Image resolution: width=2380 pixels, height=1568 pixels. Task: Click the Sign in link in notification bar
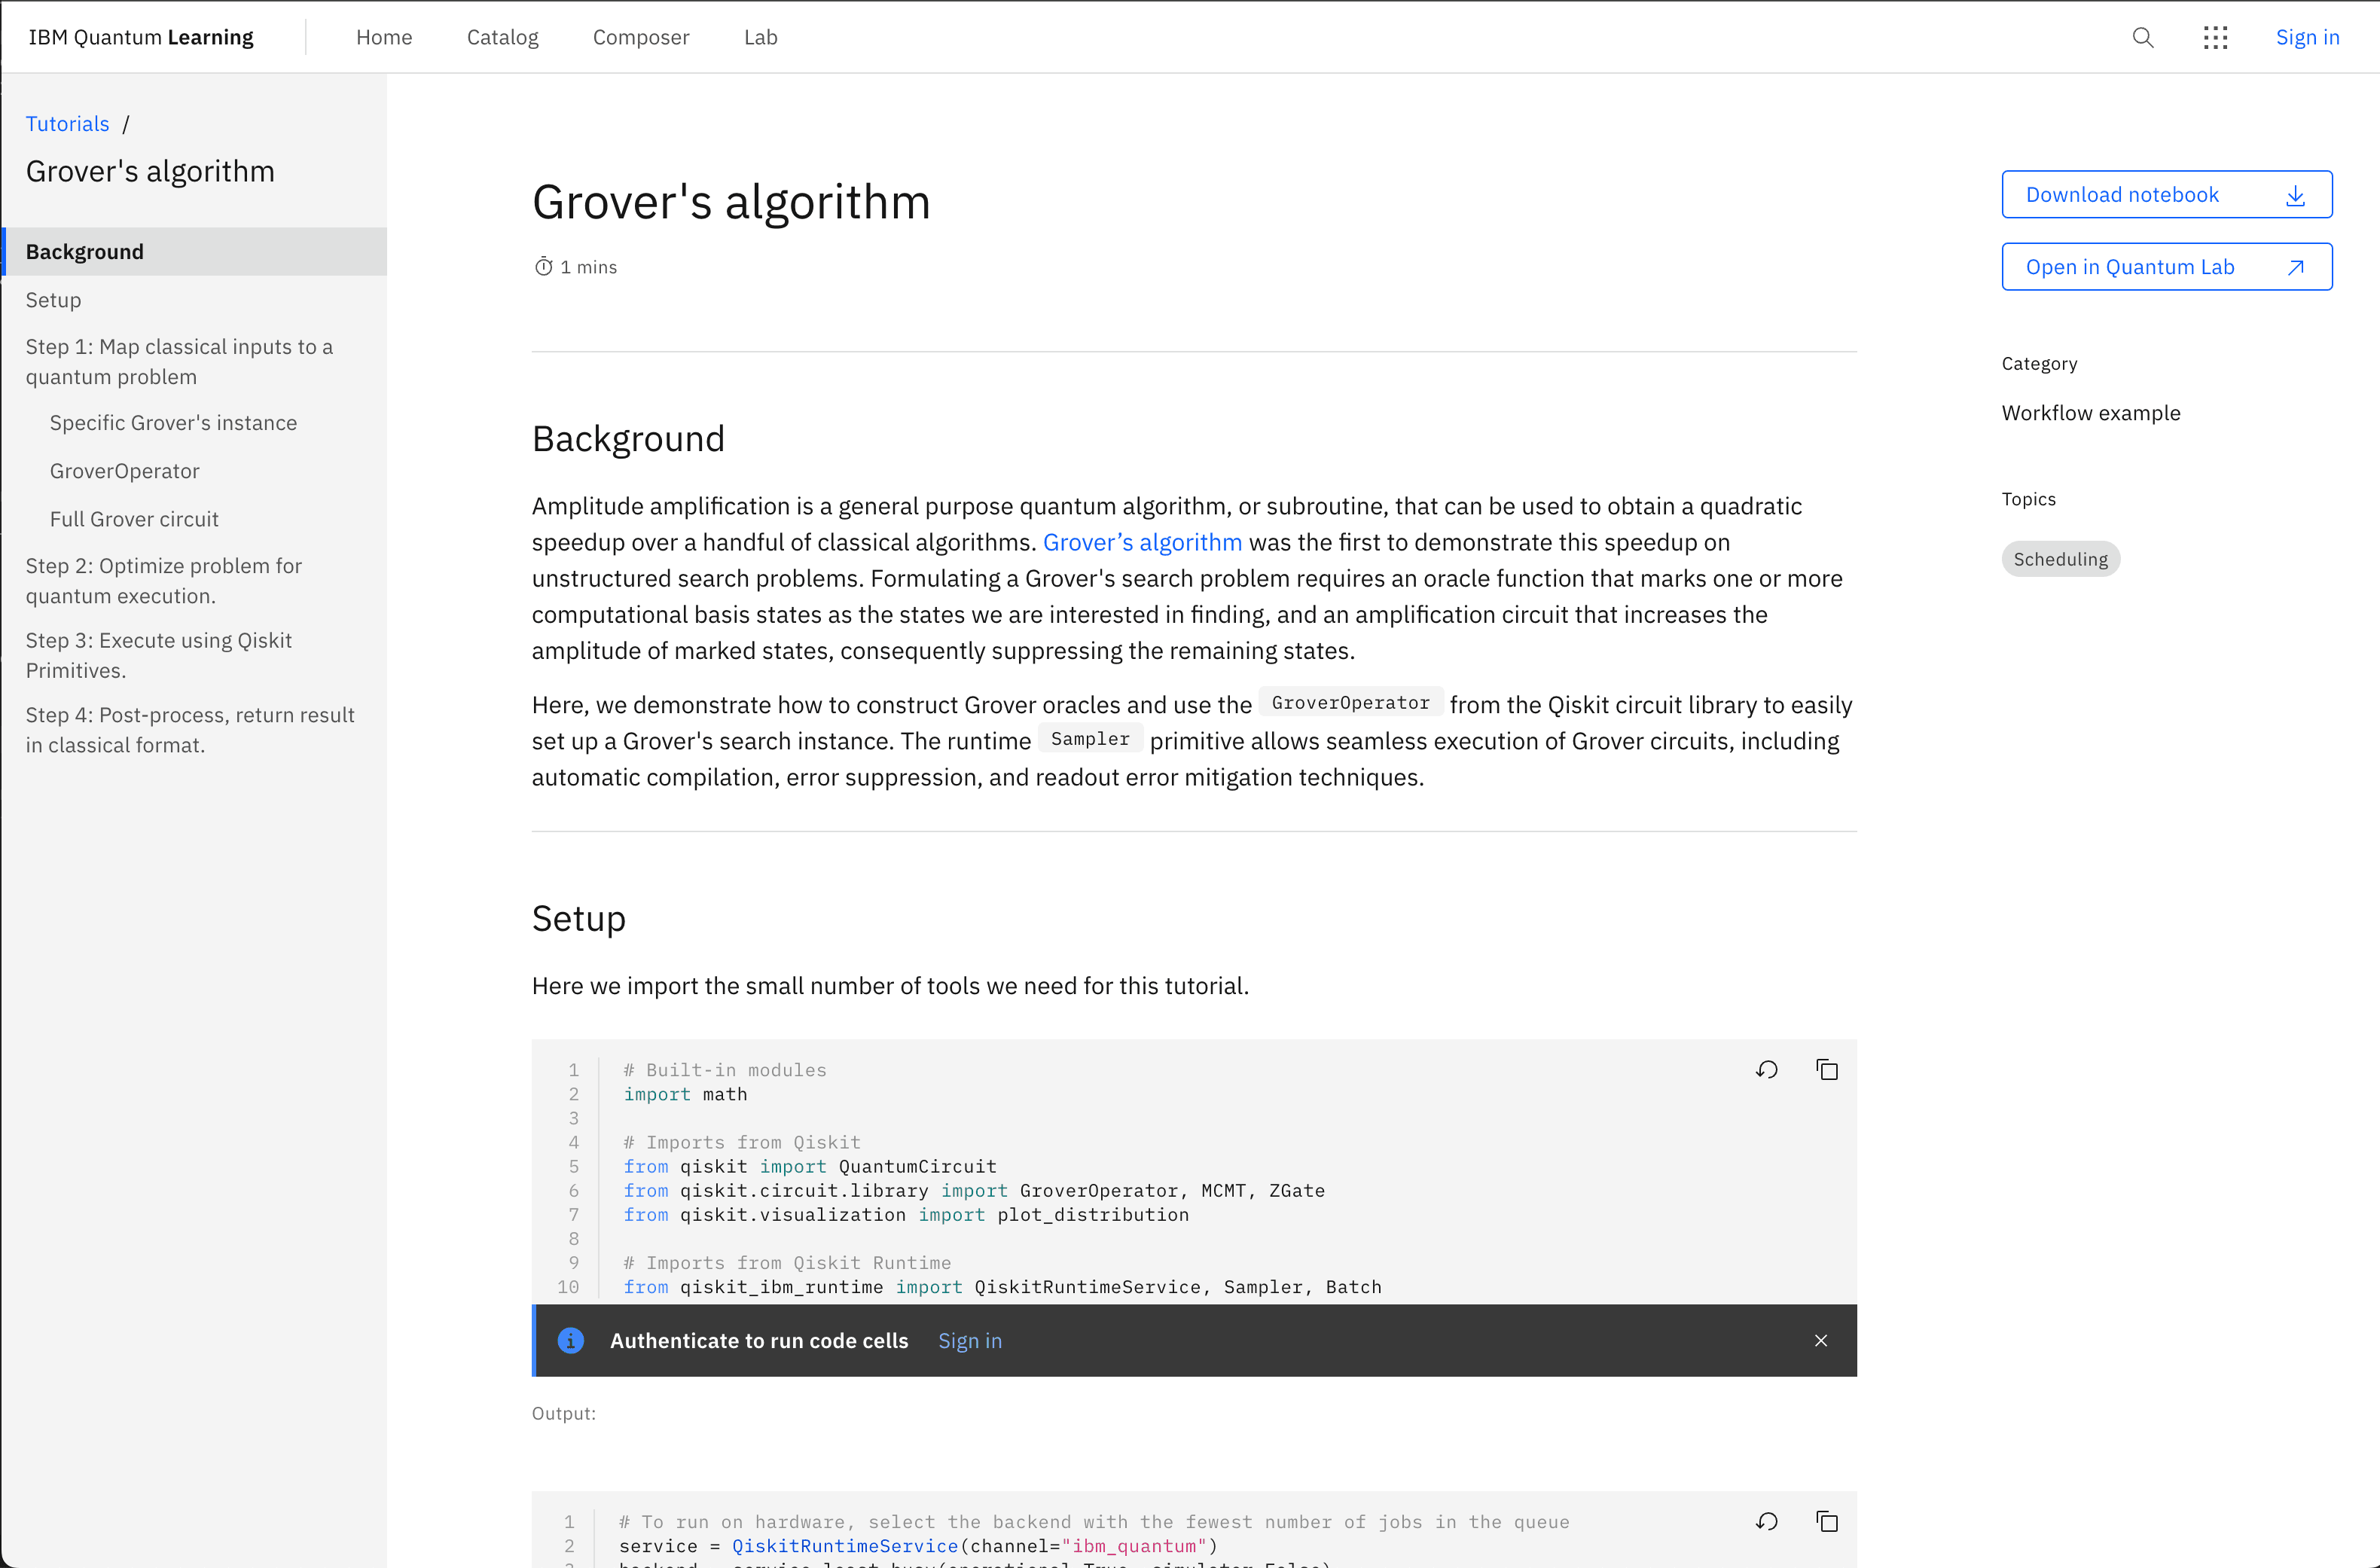tap(969, 1341)
